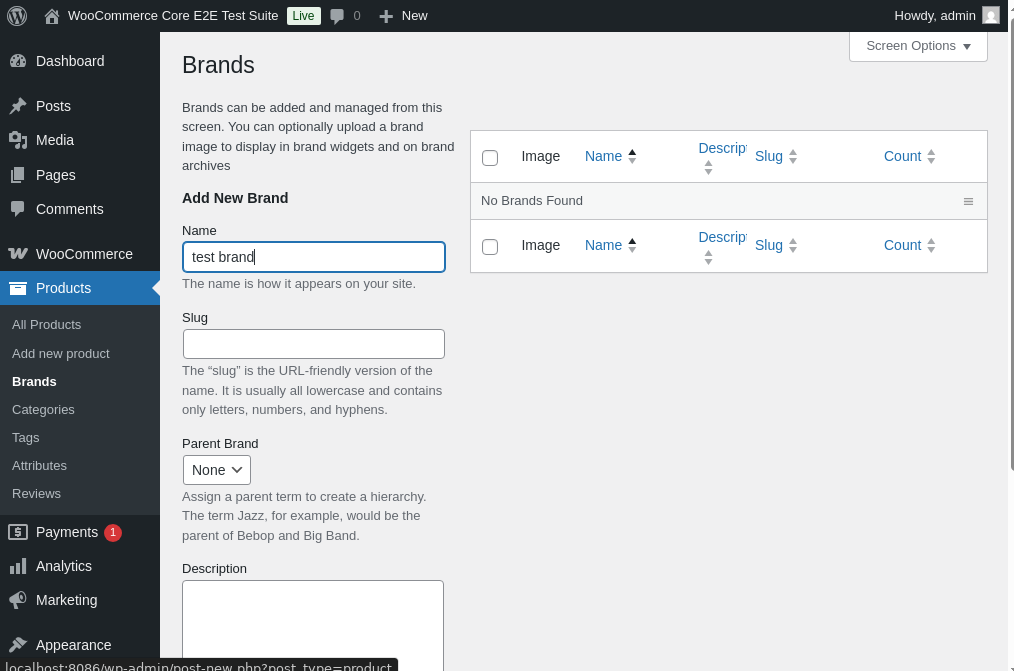Click the WordPress logo icon
Image resolution: width=1014 pixels, height=671 pixels.
pyautogui.click(x=17, y=16)
